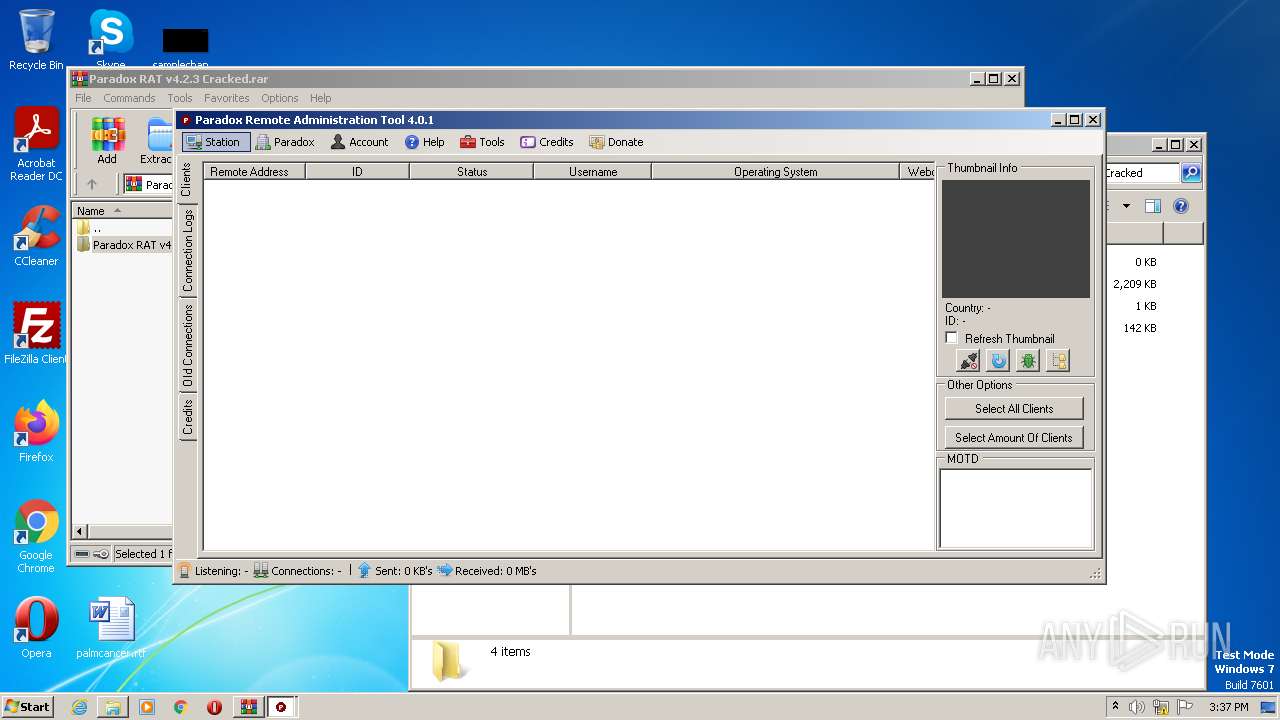Open the Paradox toolbar menu
1280x720 pixels.
[285, 142]
